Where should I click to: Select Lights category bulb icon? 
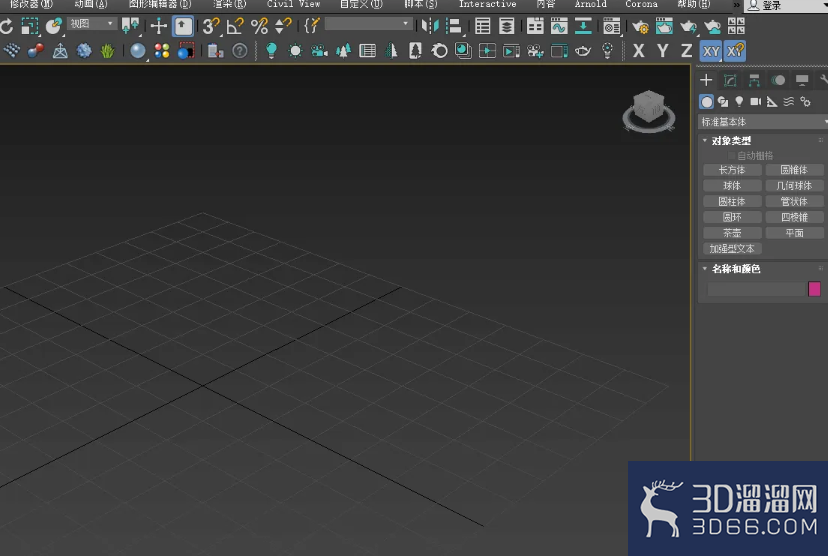coord(739,101)
